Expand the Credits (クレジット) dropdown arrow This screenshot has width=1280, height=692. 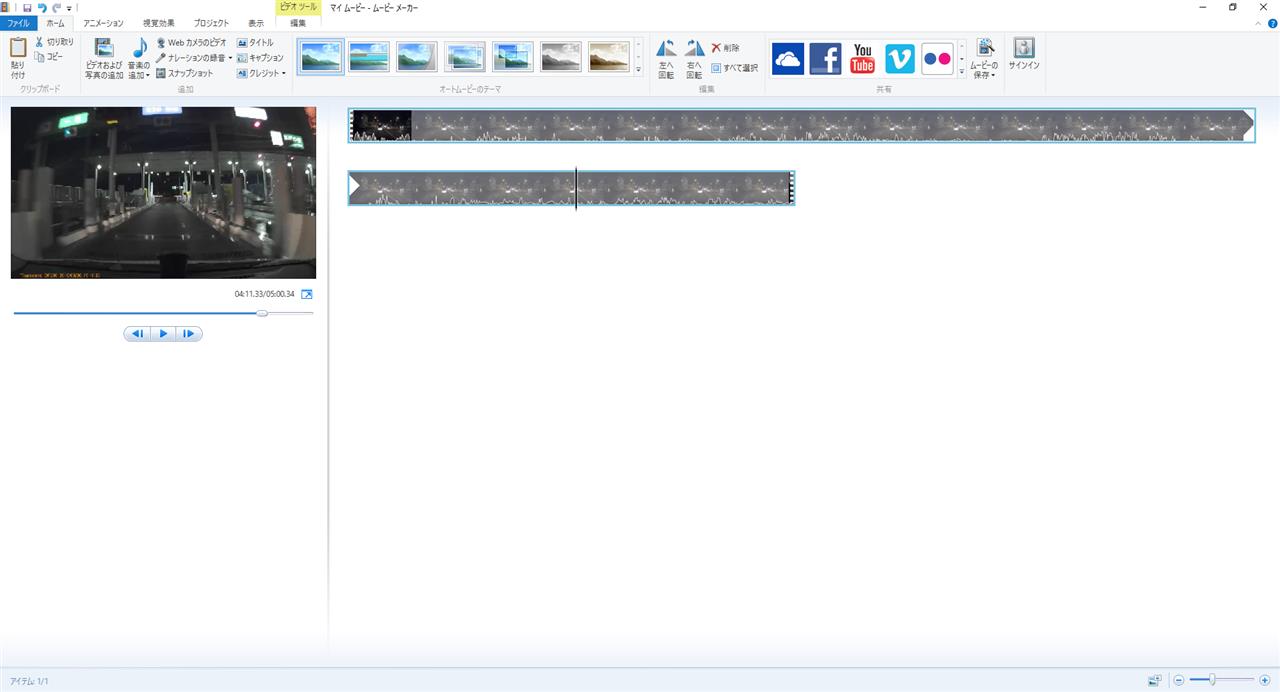(x=284, y=73)
